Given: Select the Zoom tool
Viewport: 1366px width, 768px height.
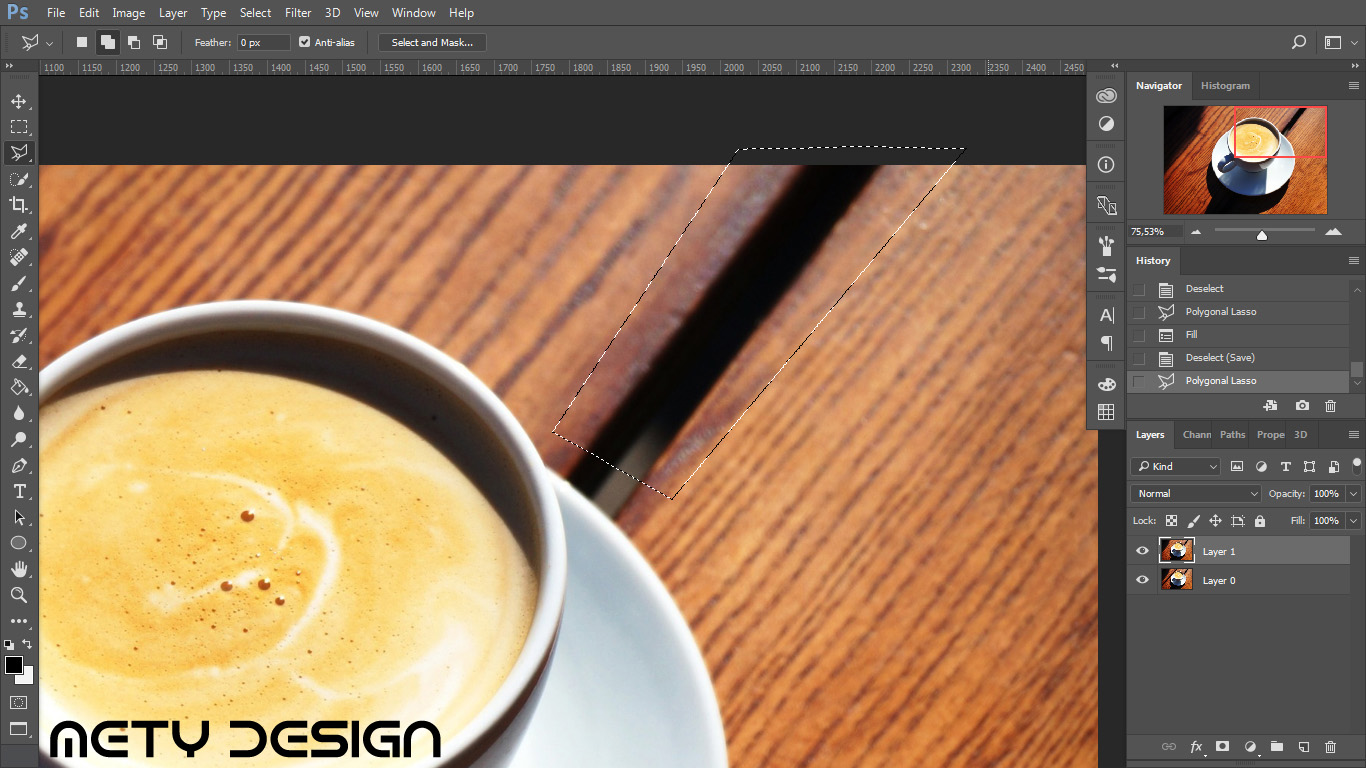Looking at the screenshot, I should tap(19, 595).
